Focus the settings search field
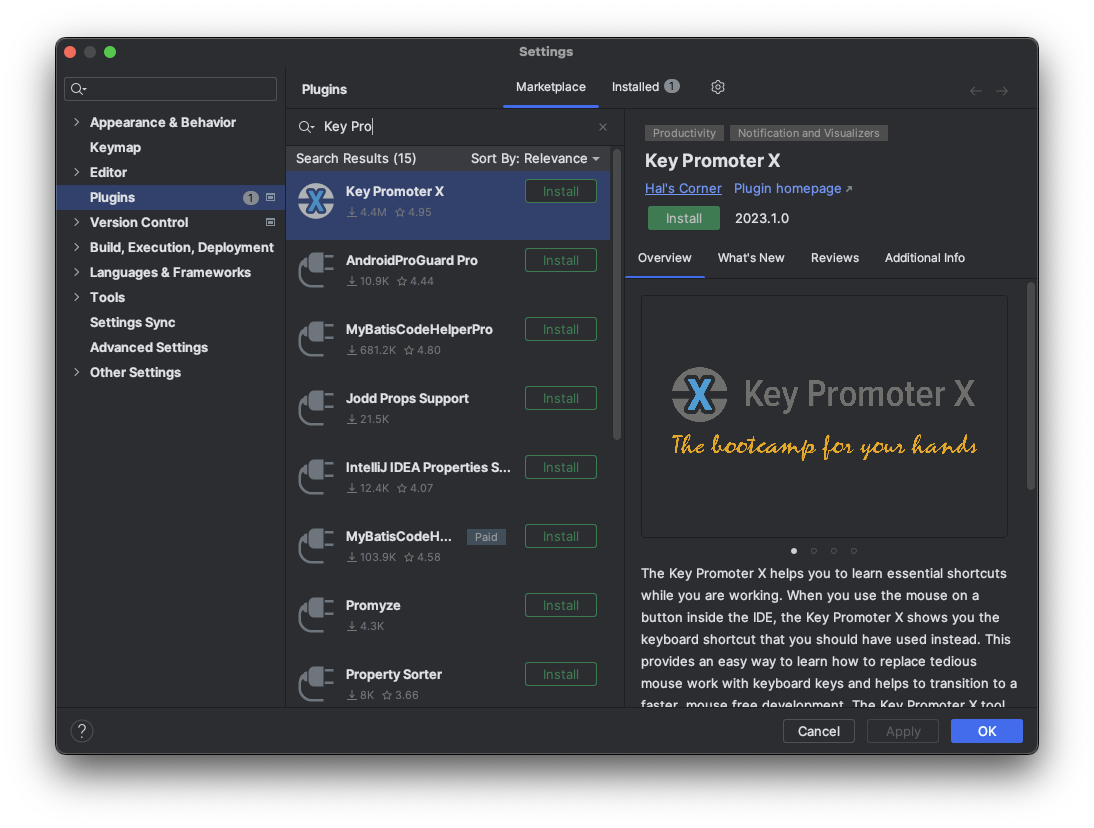This screenshot has height=828, width=1094. 170,89
